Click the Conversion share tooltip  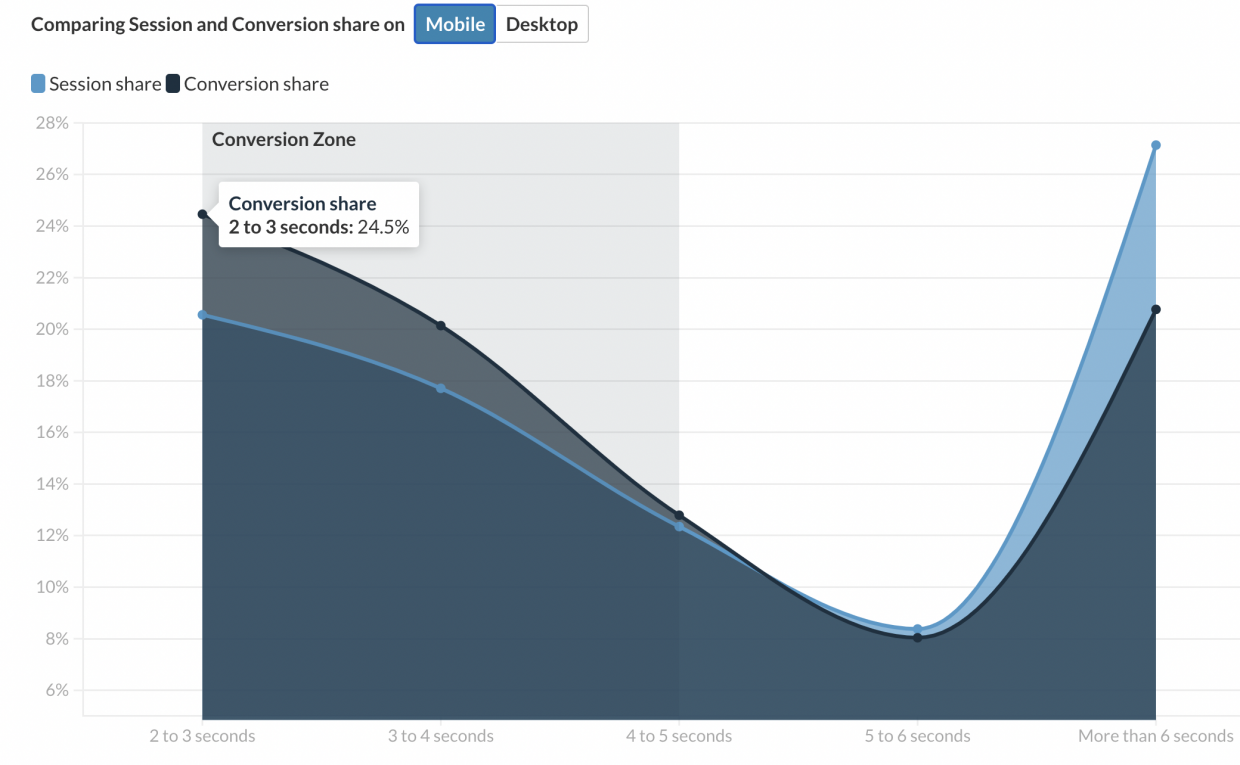(318, 214)
